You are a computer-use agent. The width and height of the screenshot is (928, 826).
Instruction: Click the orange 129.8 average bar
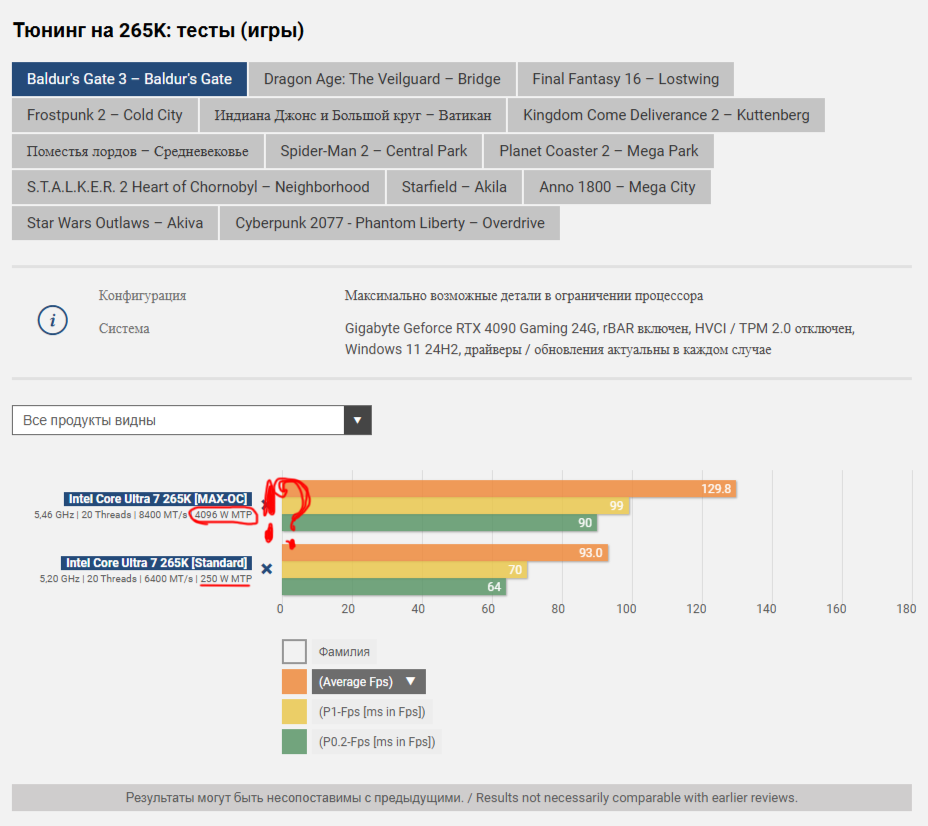(x=509, y=489)
